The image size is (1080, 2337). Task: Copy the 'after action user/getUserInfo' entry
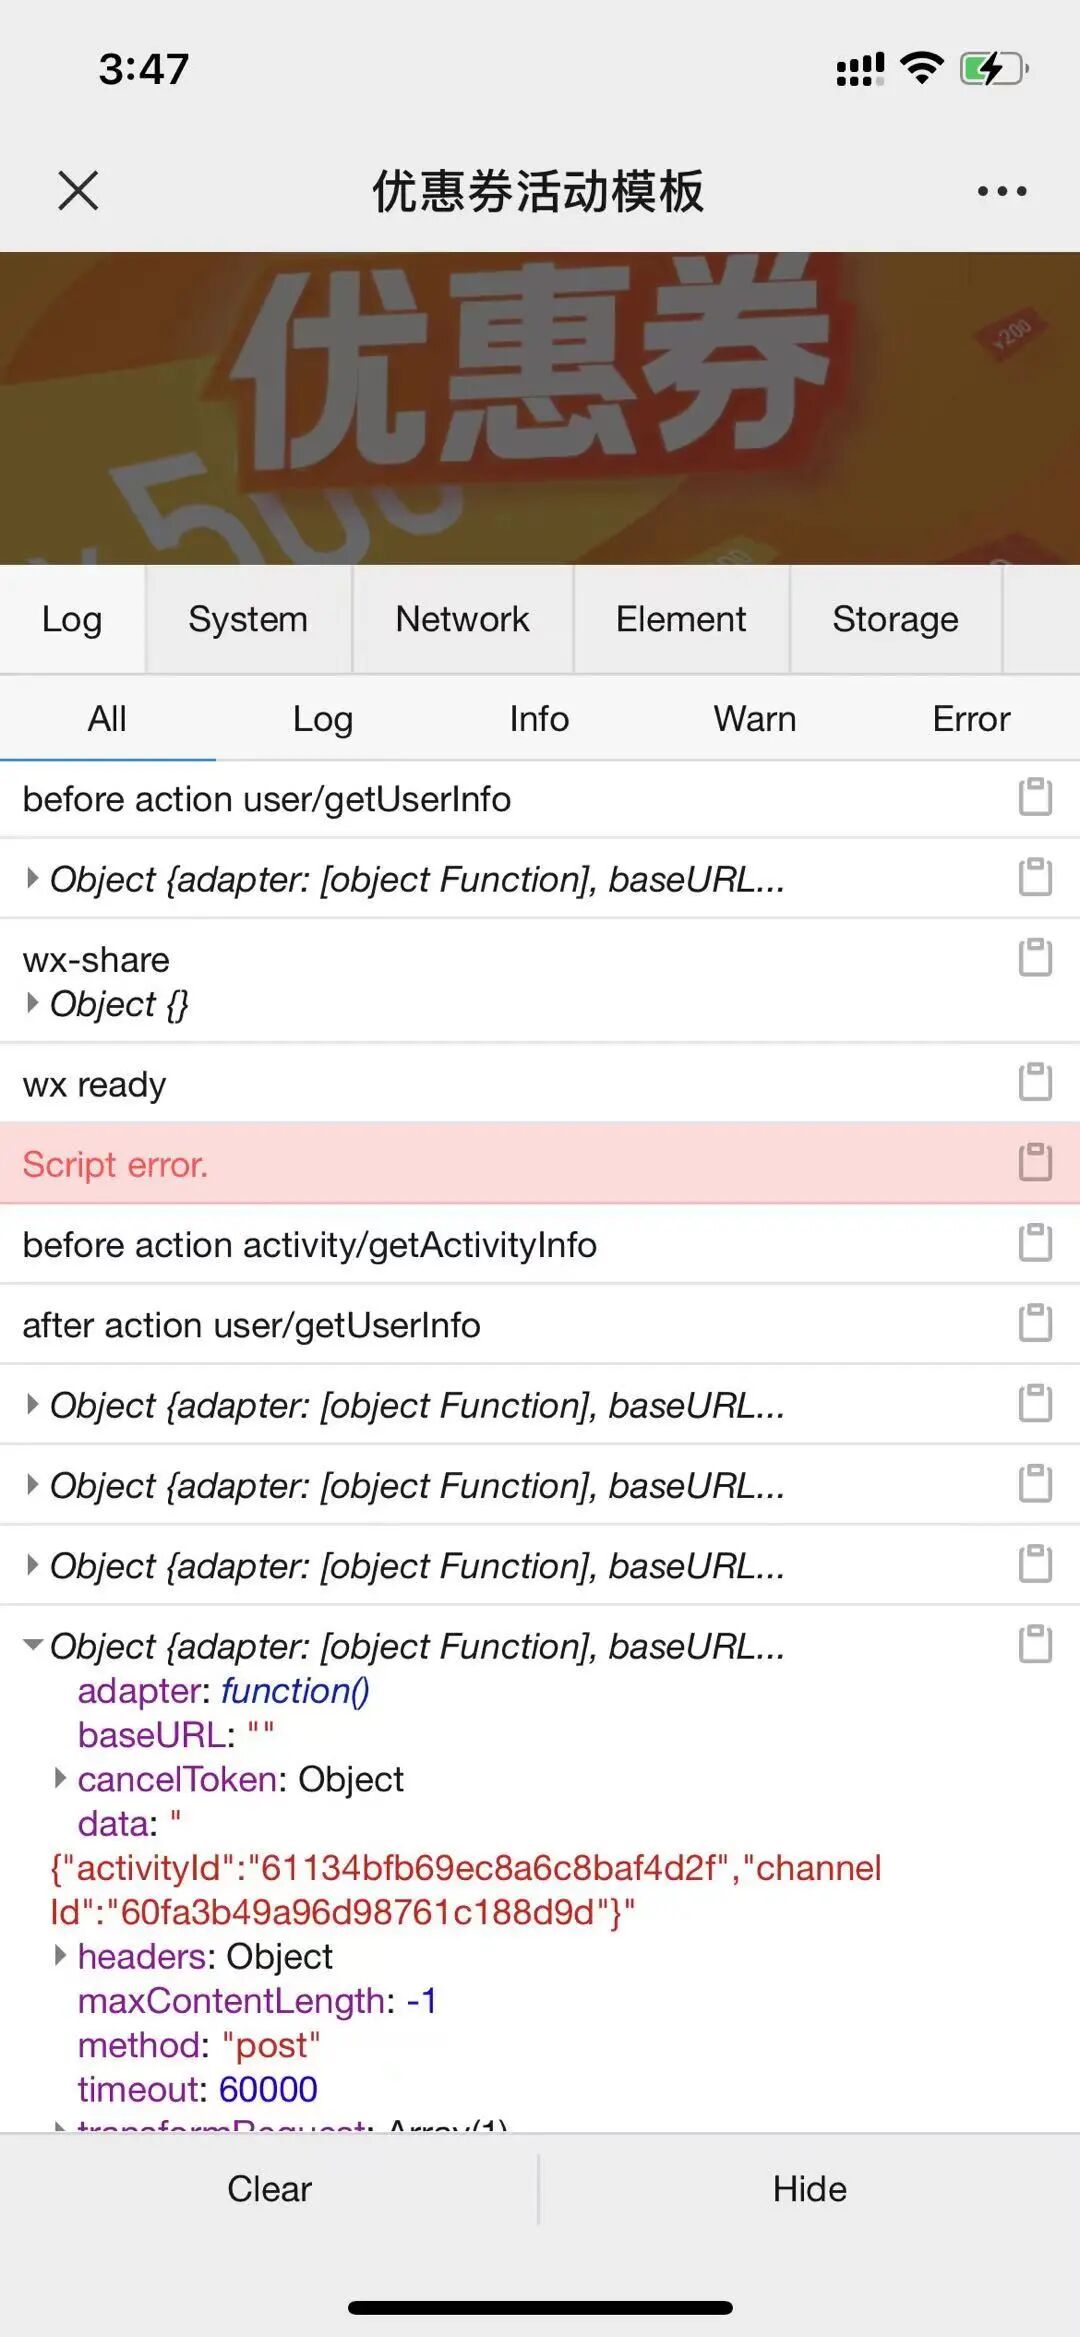[x=1035, y=1323]
